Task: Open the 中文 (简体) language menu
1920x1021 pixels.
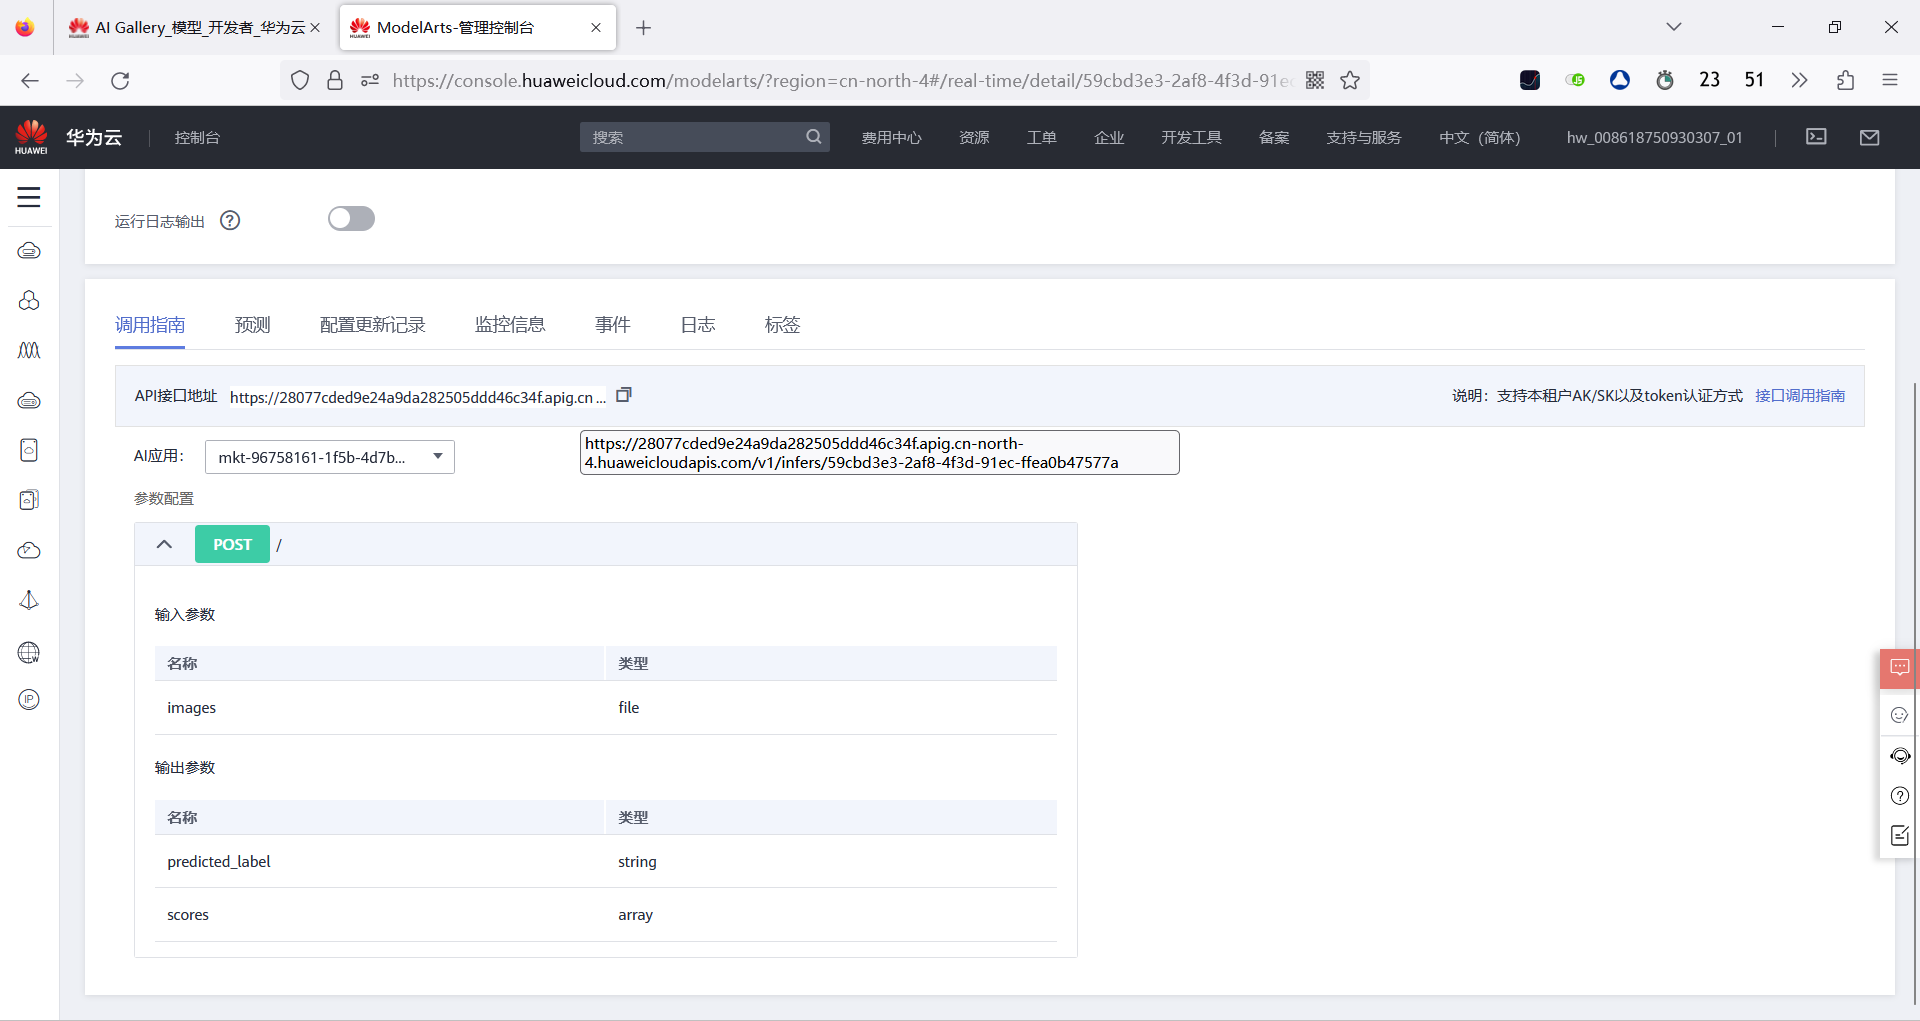Action: click(1480, 138)
